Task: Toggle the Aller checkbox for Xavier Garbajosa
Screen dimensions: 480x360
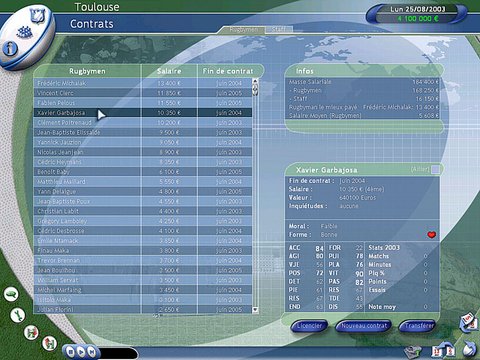Action: coord(435,170)
